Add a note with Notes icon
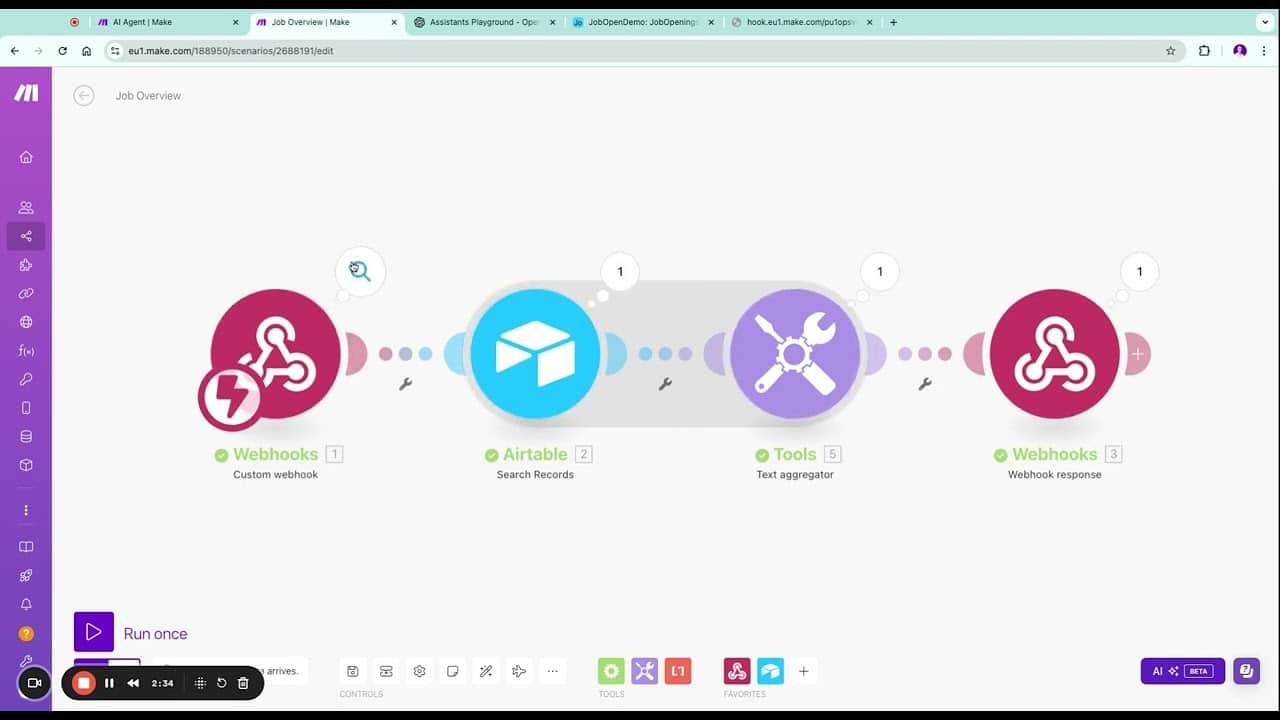The height and width of the screenshot is (720, 1280). [x=453, y=671]
